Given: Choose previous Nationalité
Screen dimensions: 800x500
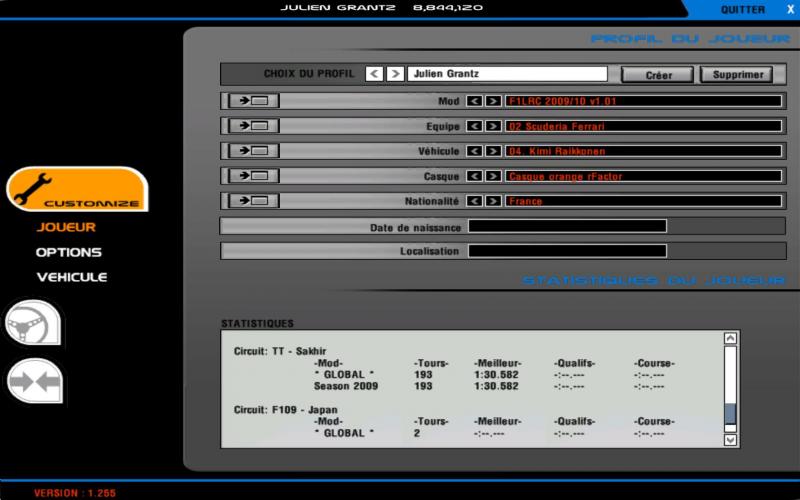Looking at the screenshot, I should click(474, 201).
